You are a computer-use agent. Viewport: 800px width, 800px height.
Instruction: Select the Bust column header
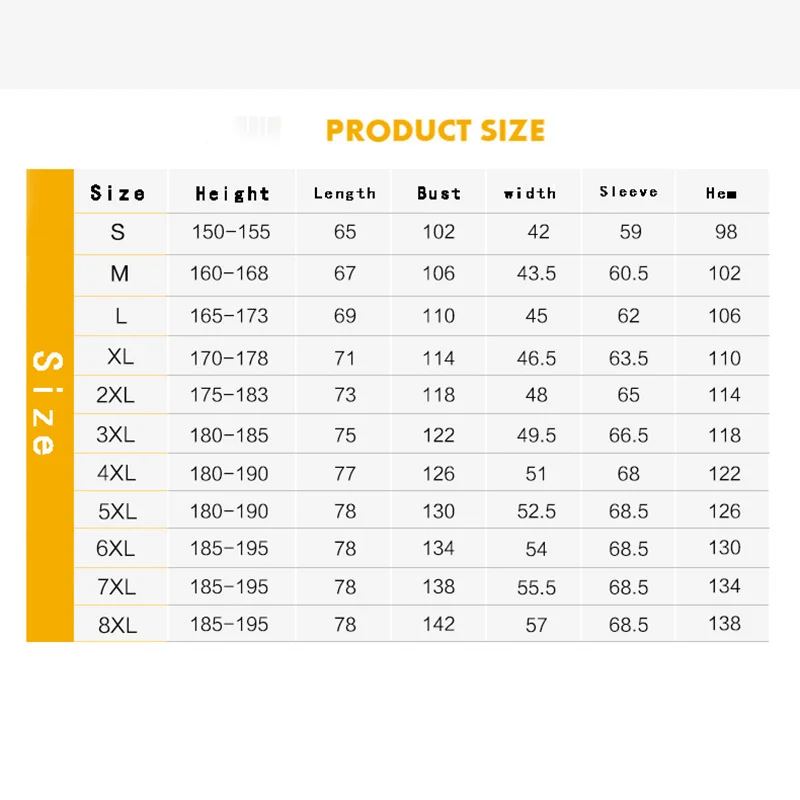point(439,193)
